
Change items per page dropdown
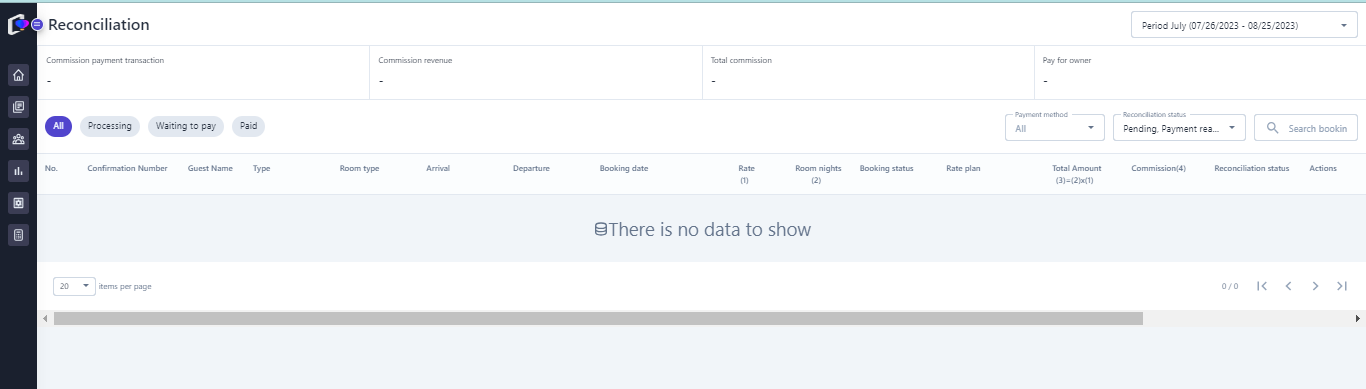pyautogui.click(x=74, y=286)
